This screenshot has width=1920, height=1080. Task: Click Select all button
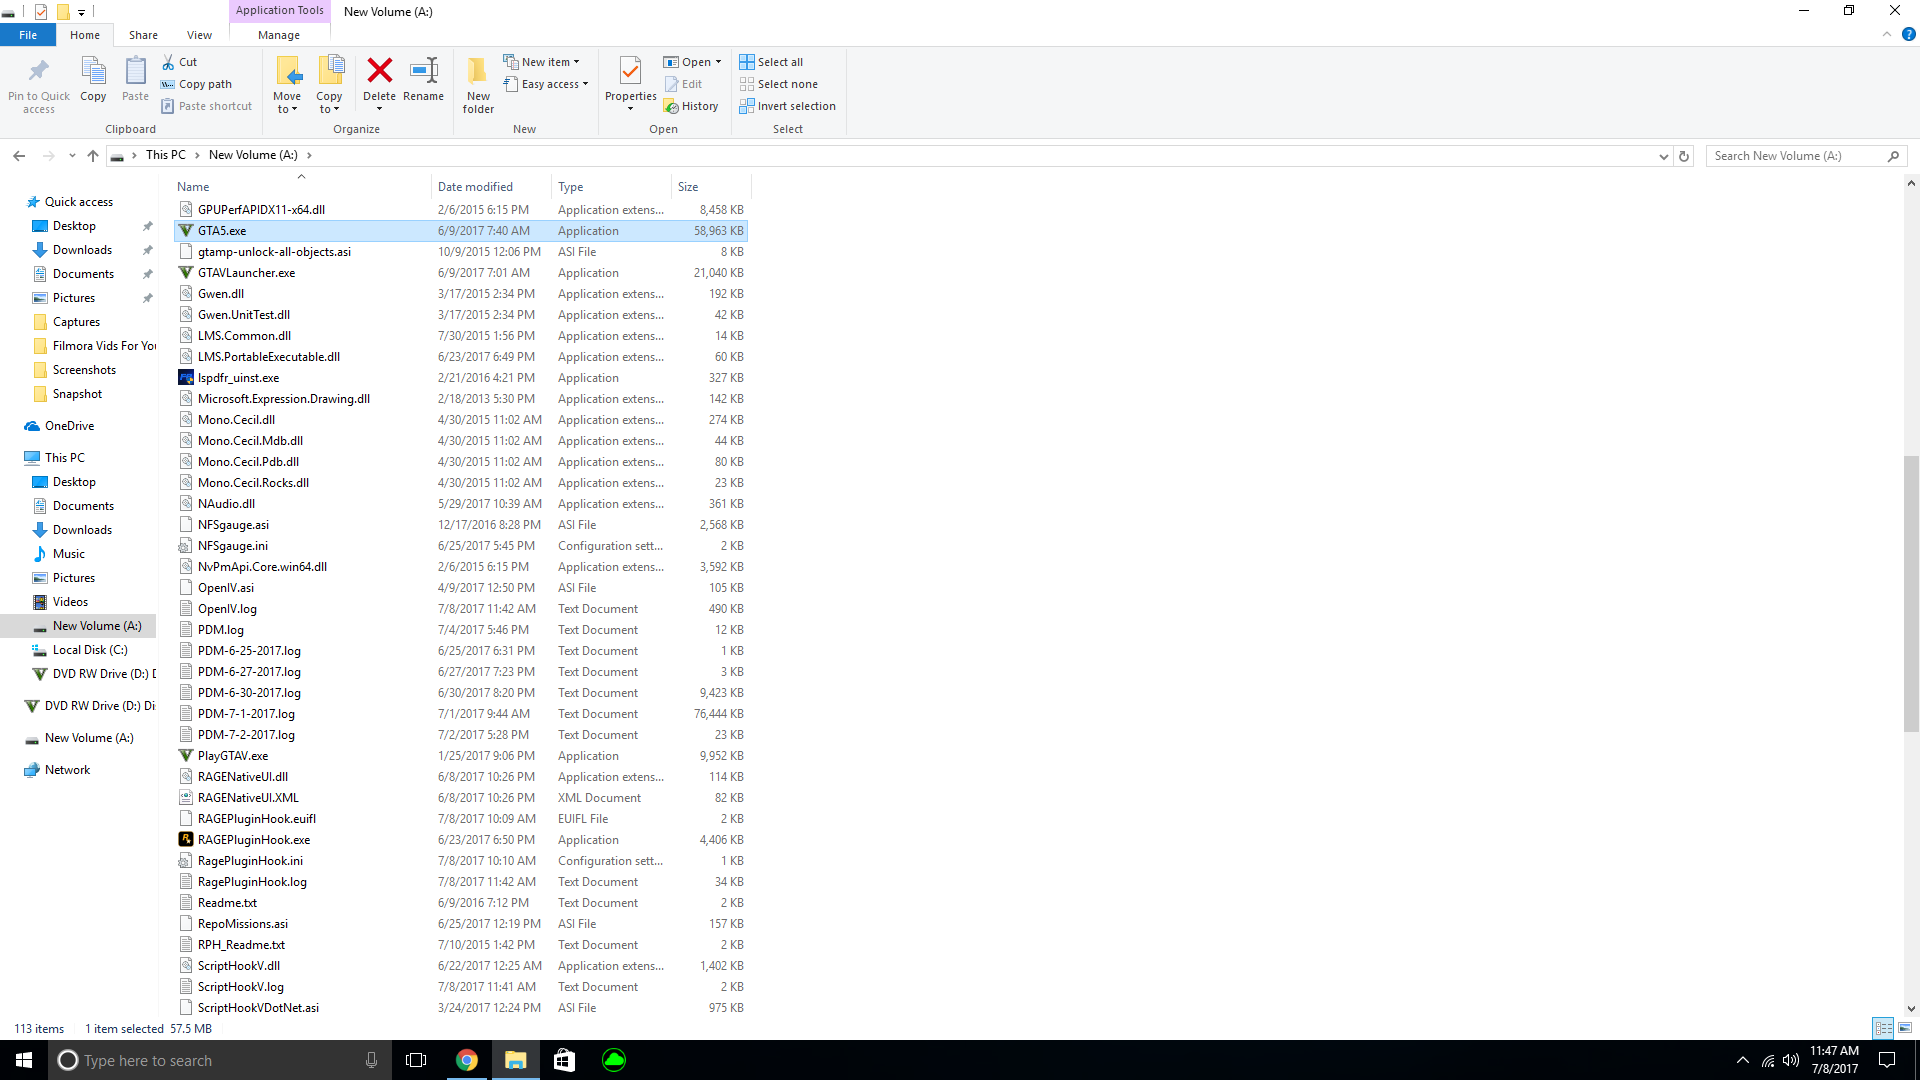pos(771,62)
